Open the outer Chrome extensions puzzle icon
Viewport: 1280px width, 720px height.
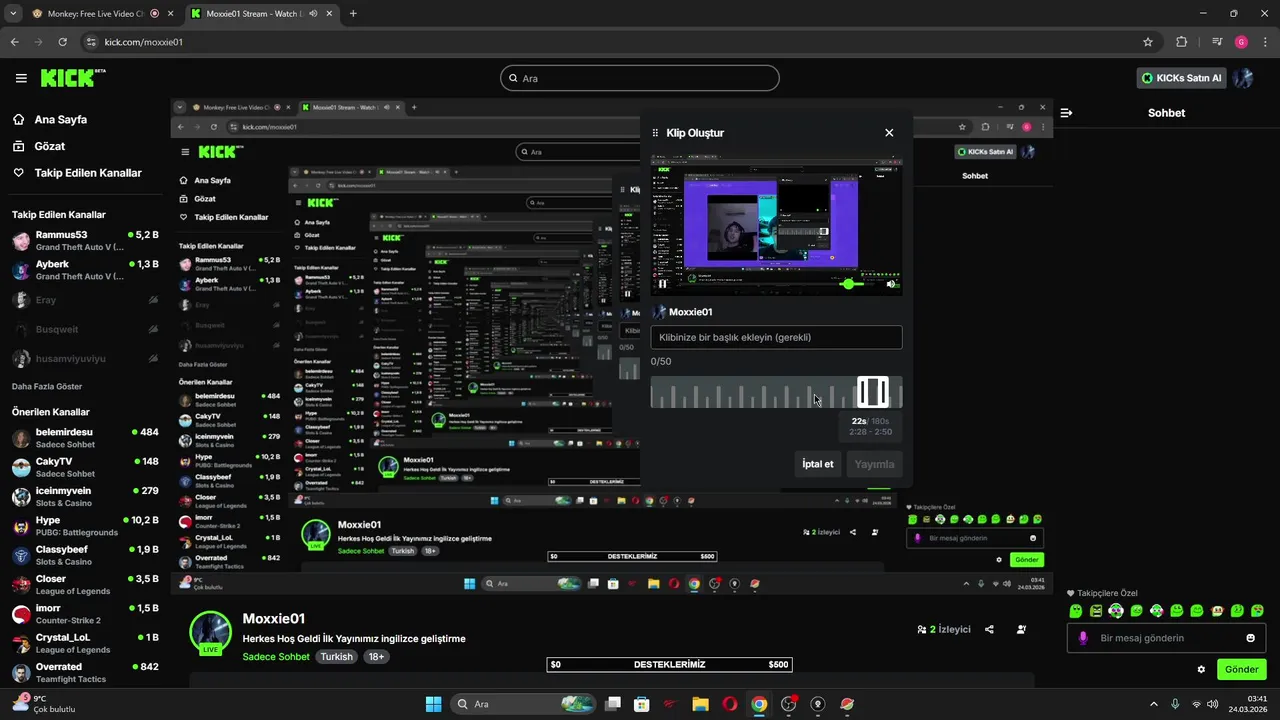click(x=1182, y=42)
